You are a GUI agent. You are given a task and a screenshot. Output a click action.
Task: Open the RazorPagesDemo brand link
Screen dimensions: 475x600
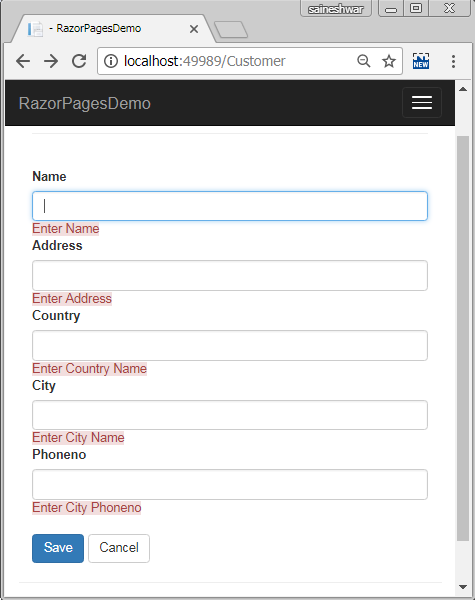(x=85, y=103)
